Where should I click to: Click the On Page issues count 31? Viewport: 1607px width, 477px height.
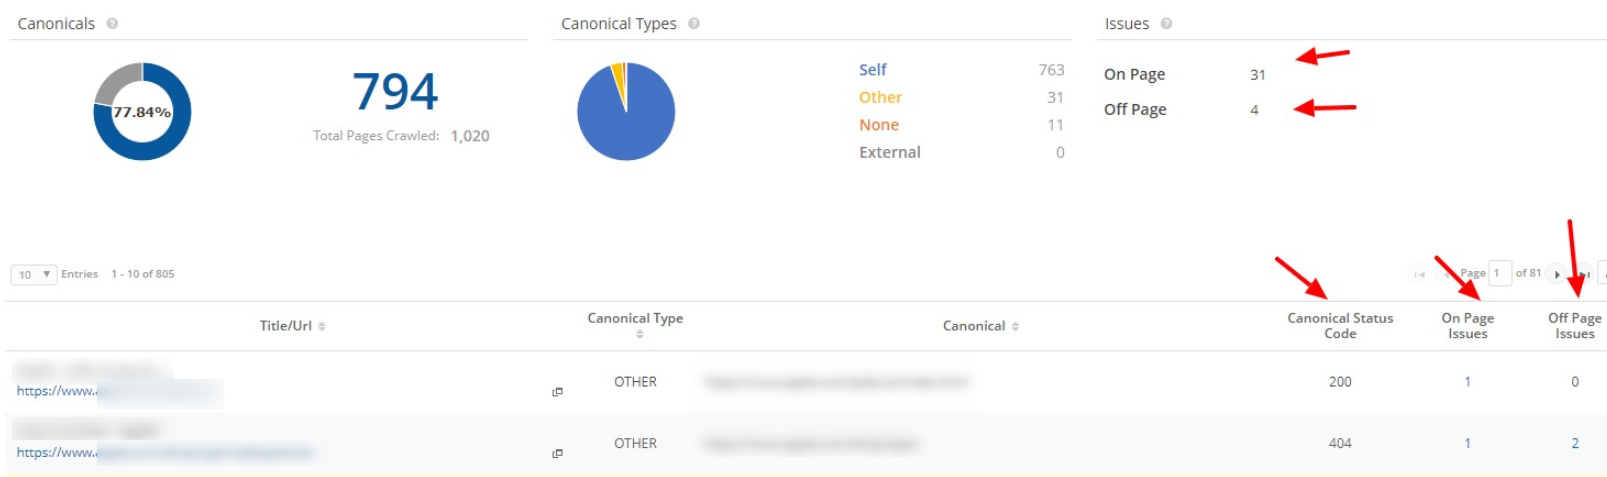[1257, 75]
